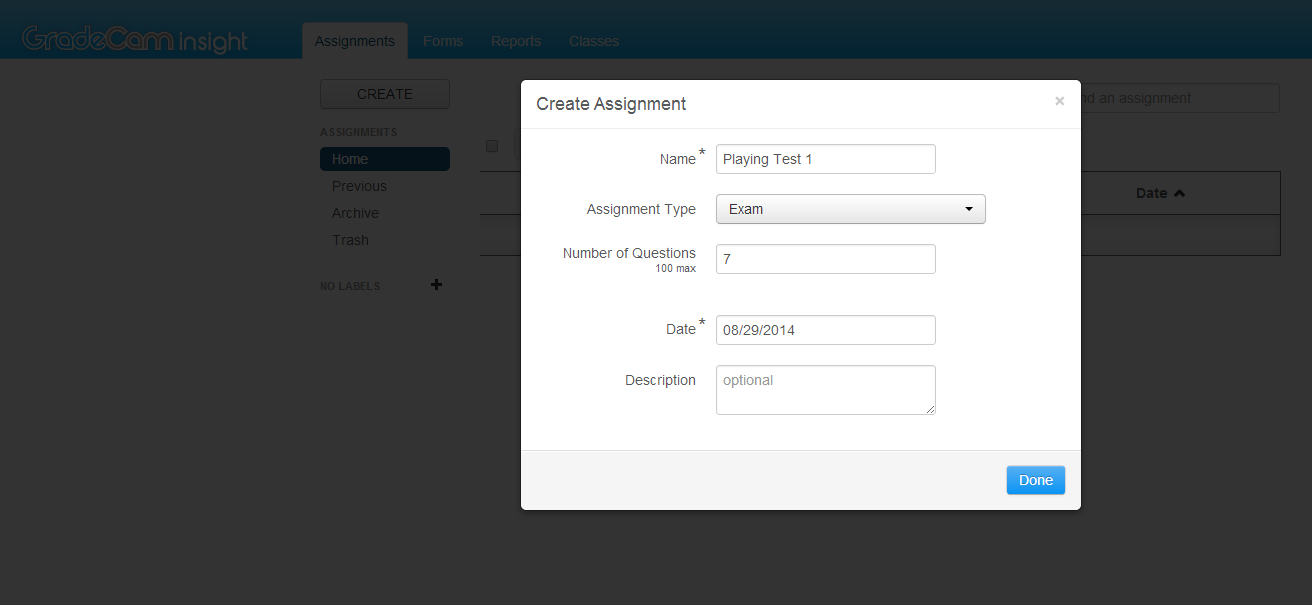Click the Done button
Image resolution: width=1312 pixels, height=605 pixels.
(1035, 480)
